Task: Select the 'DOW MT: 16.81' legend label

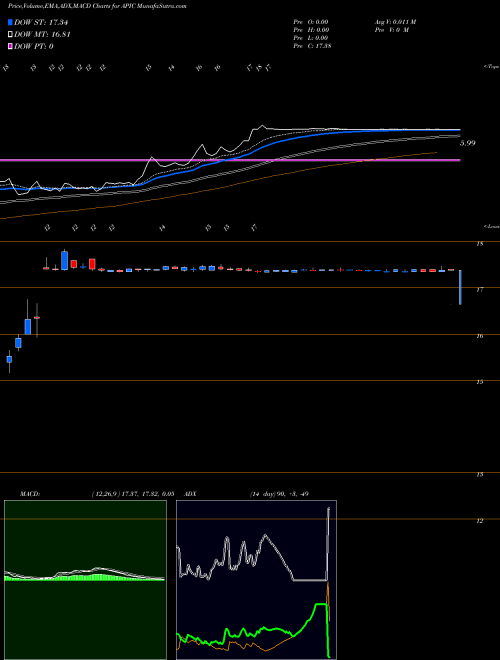Action: [42, 35]
